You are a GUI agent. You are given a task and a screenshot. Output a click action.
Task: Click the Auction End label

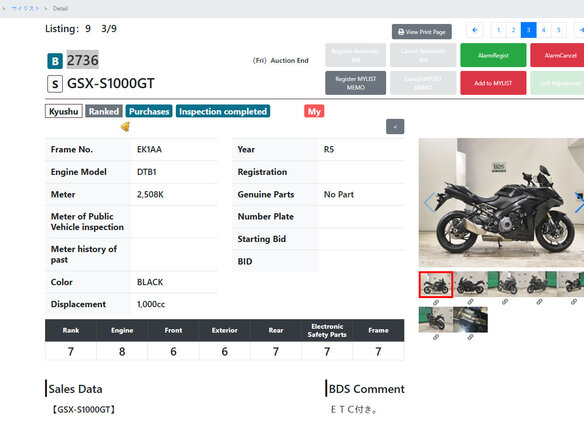tap(289, 60)
